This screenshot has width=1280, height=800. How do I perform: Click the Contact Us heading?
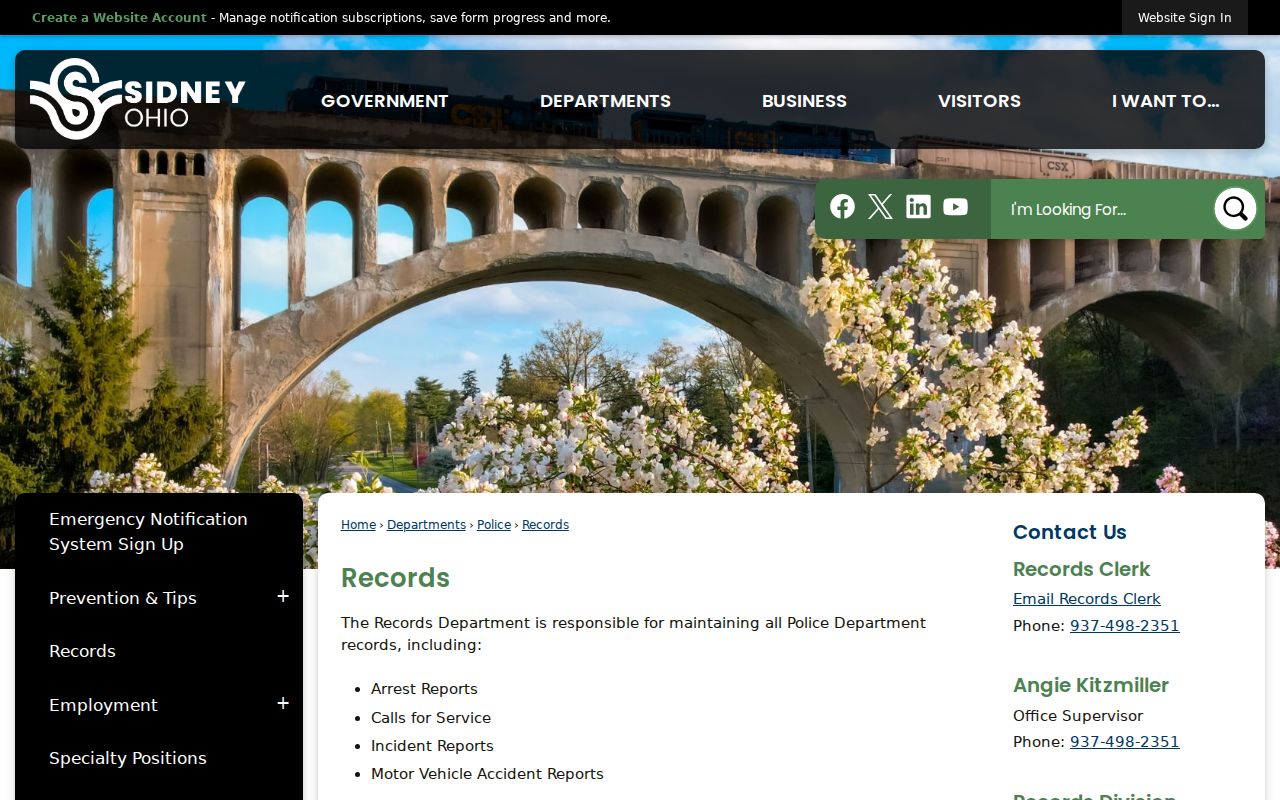(x=1069, y=532)
